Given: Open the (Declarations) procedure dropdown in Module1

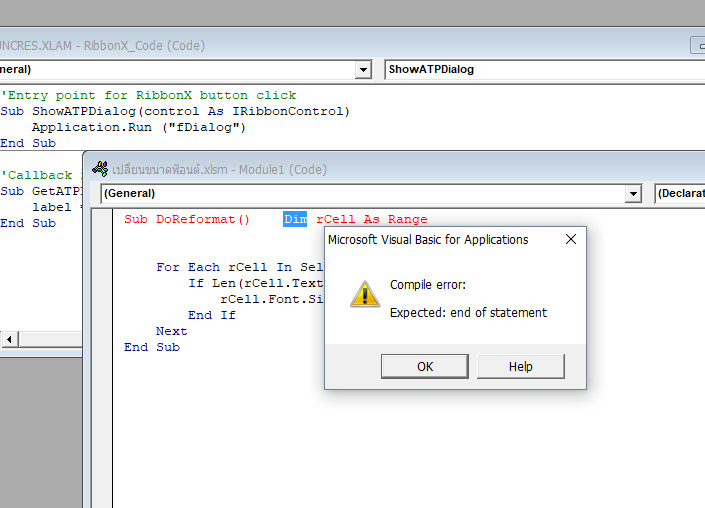Looking at the screenshot, I should point(680,193).
